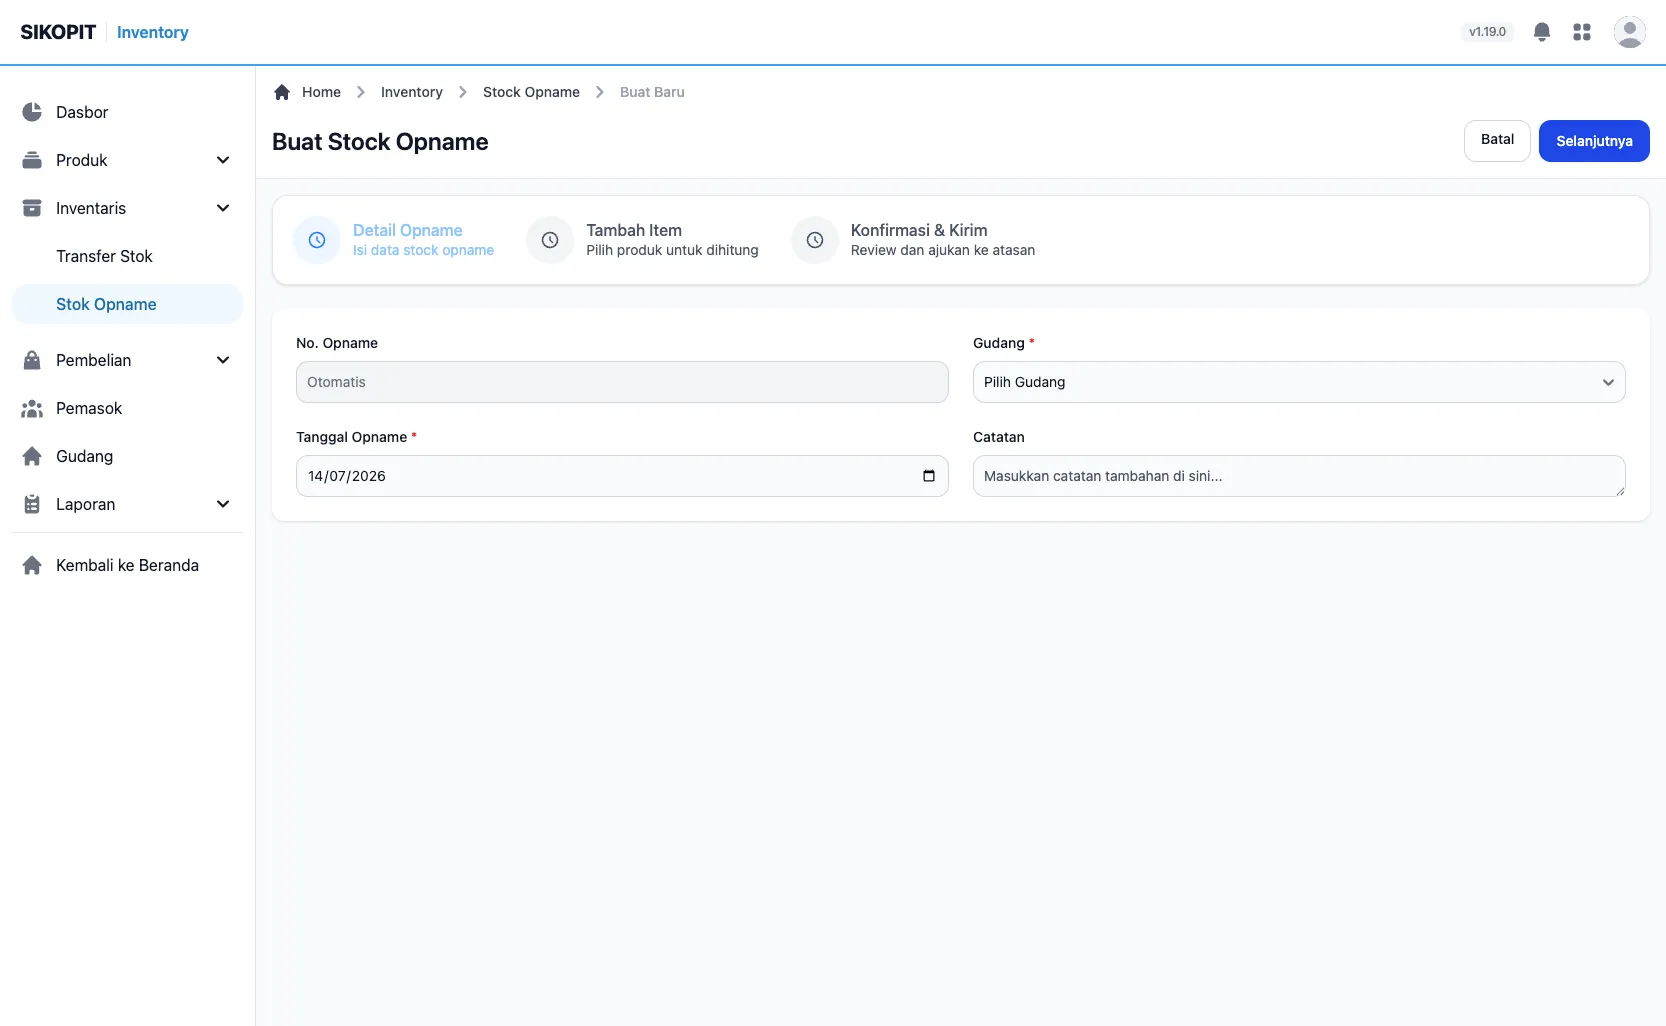Open Transfer Stok menu item
Screen dimensions: 1666x1026
pyautogui.click(x=127, y=256)
